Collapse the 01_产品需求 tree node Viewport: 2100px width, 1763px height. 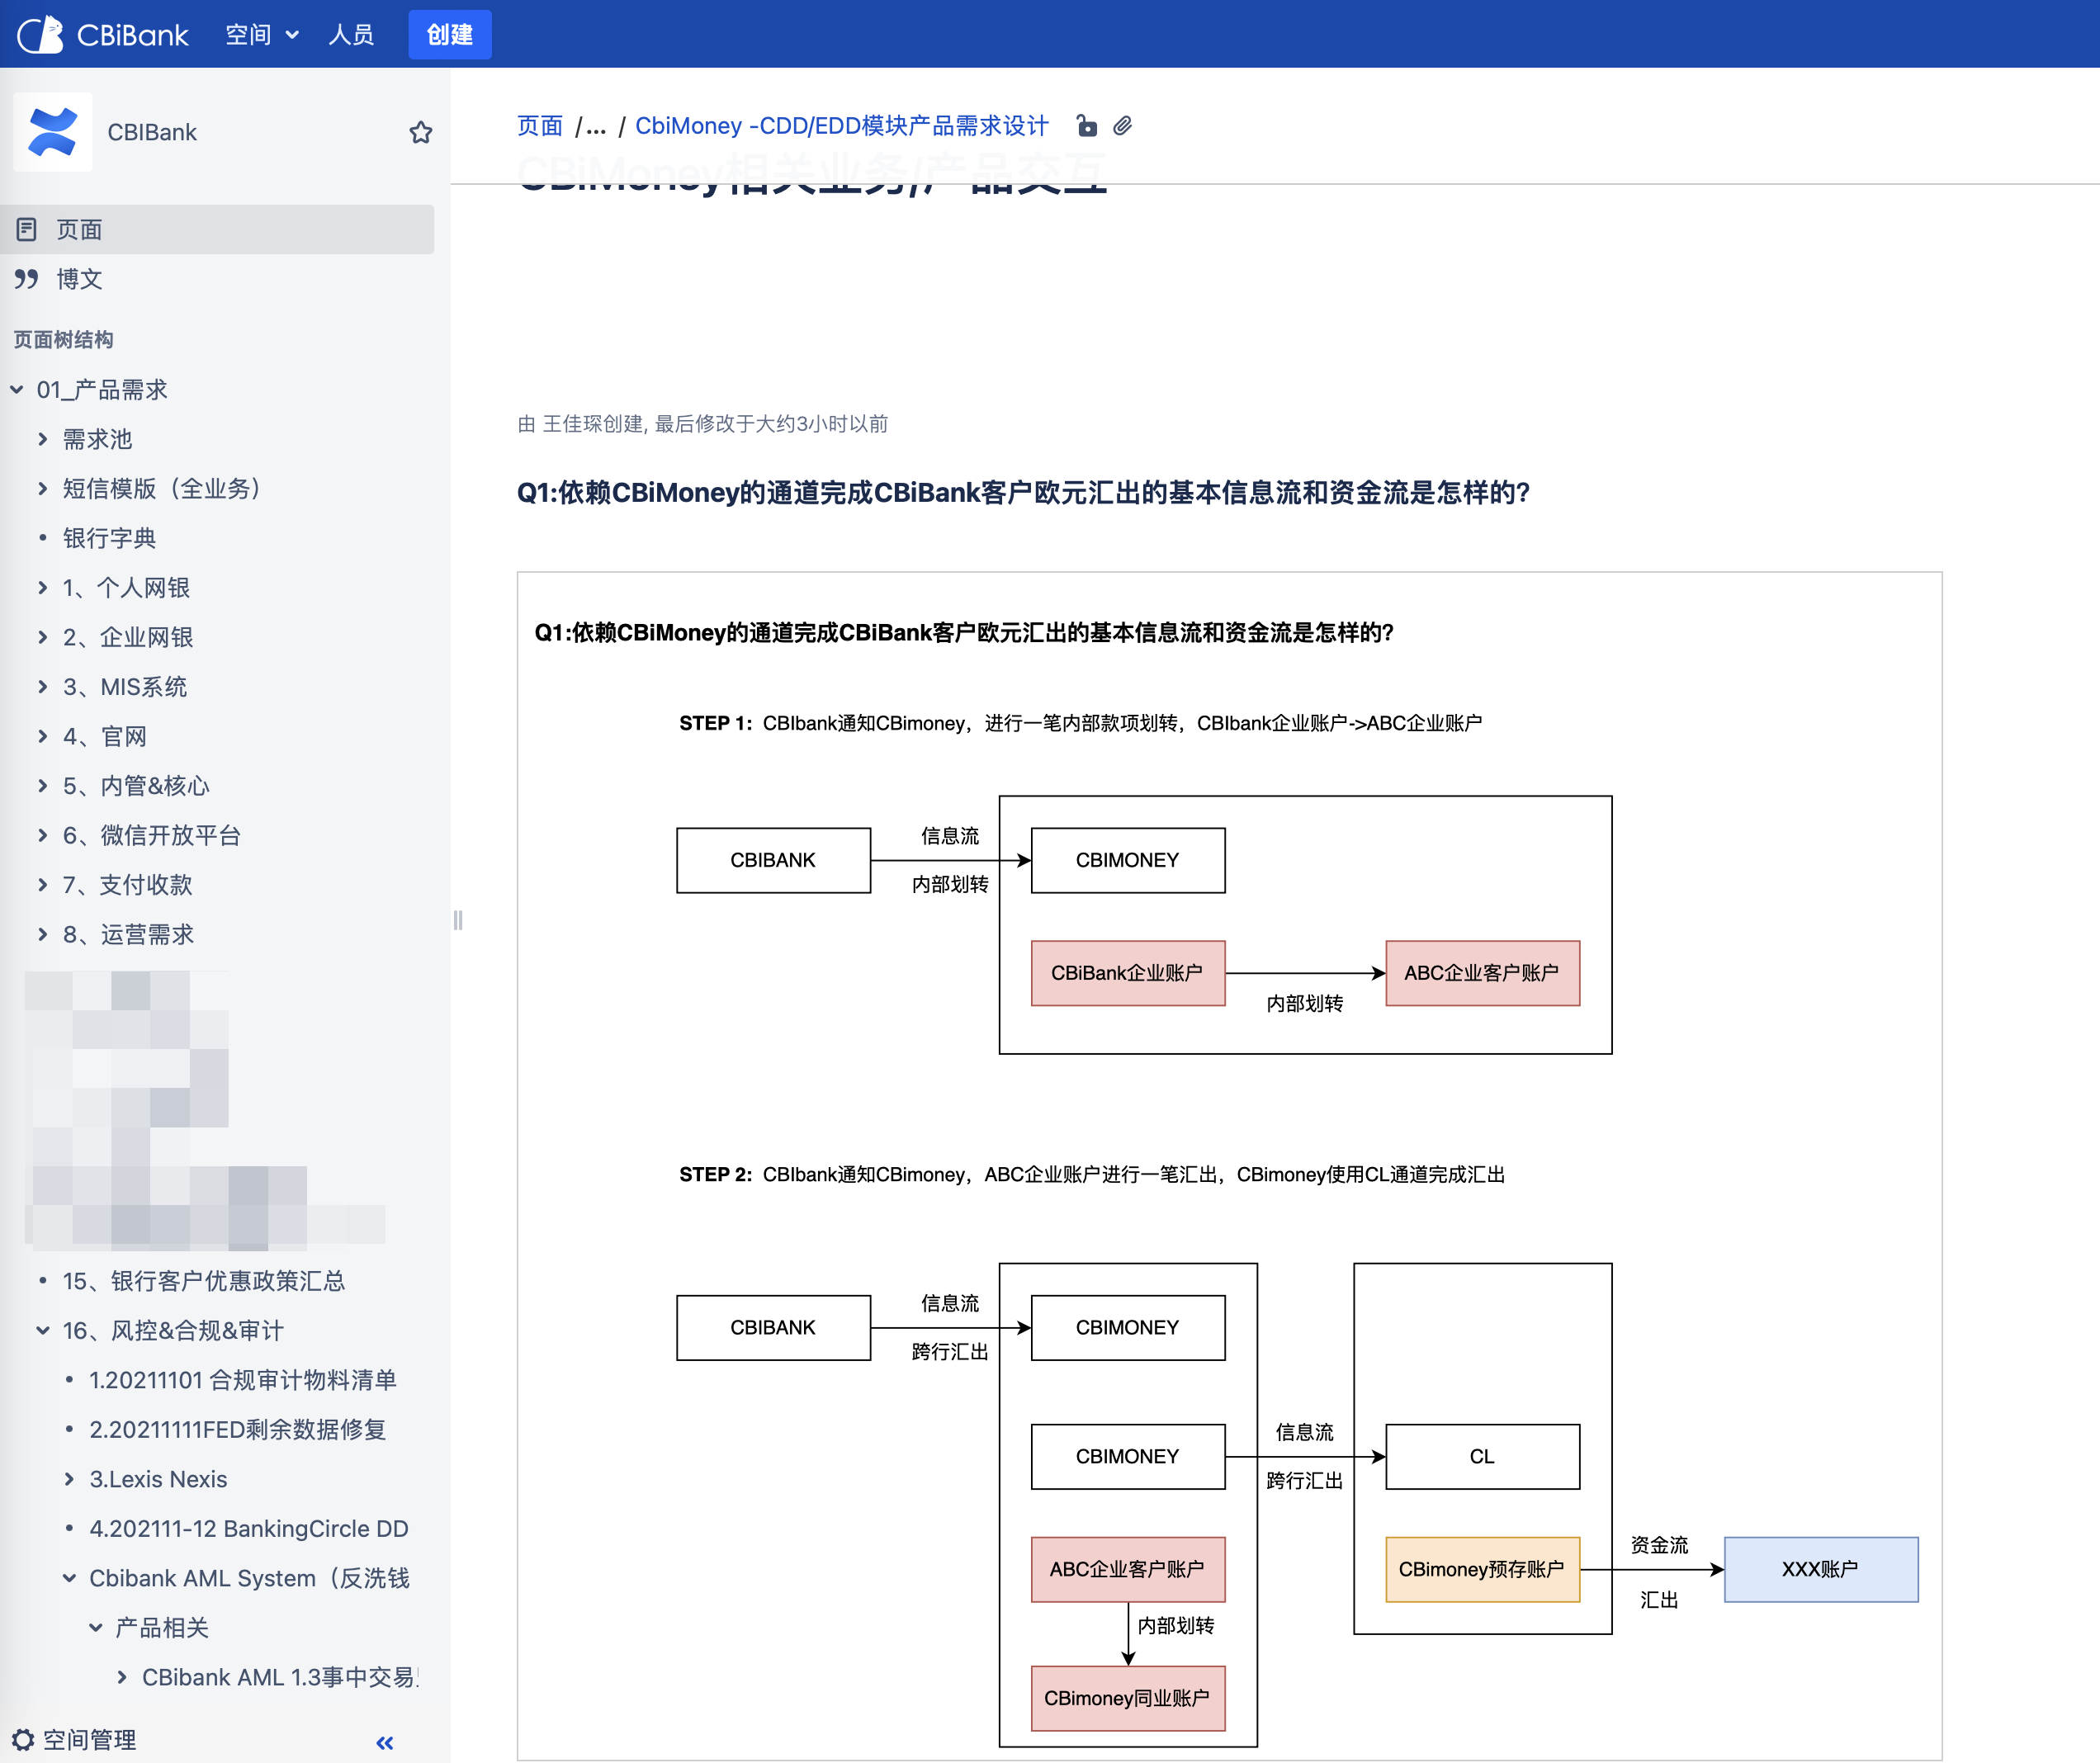(x=17, y=390)
